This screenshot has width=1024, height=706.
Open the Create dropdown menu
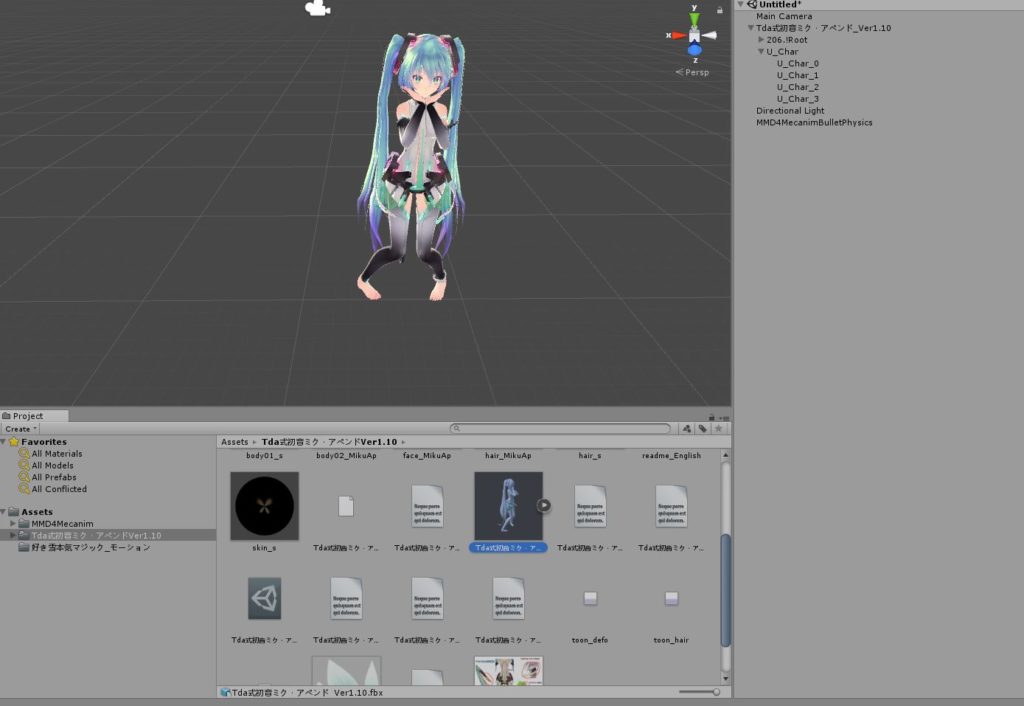coord(20,427)
